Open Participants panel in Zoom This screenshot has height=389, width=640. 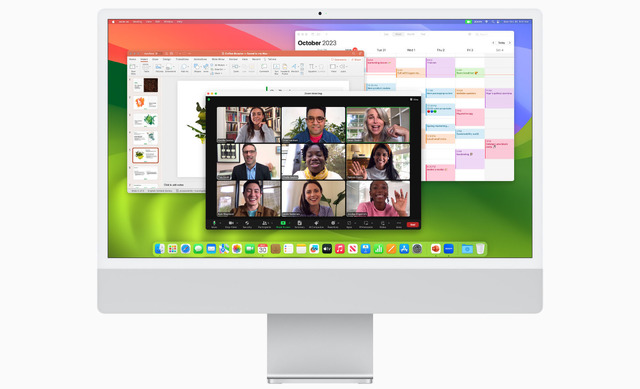[264, 224]
